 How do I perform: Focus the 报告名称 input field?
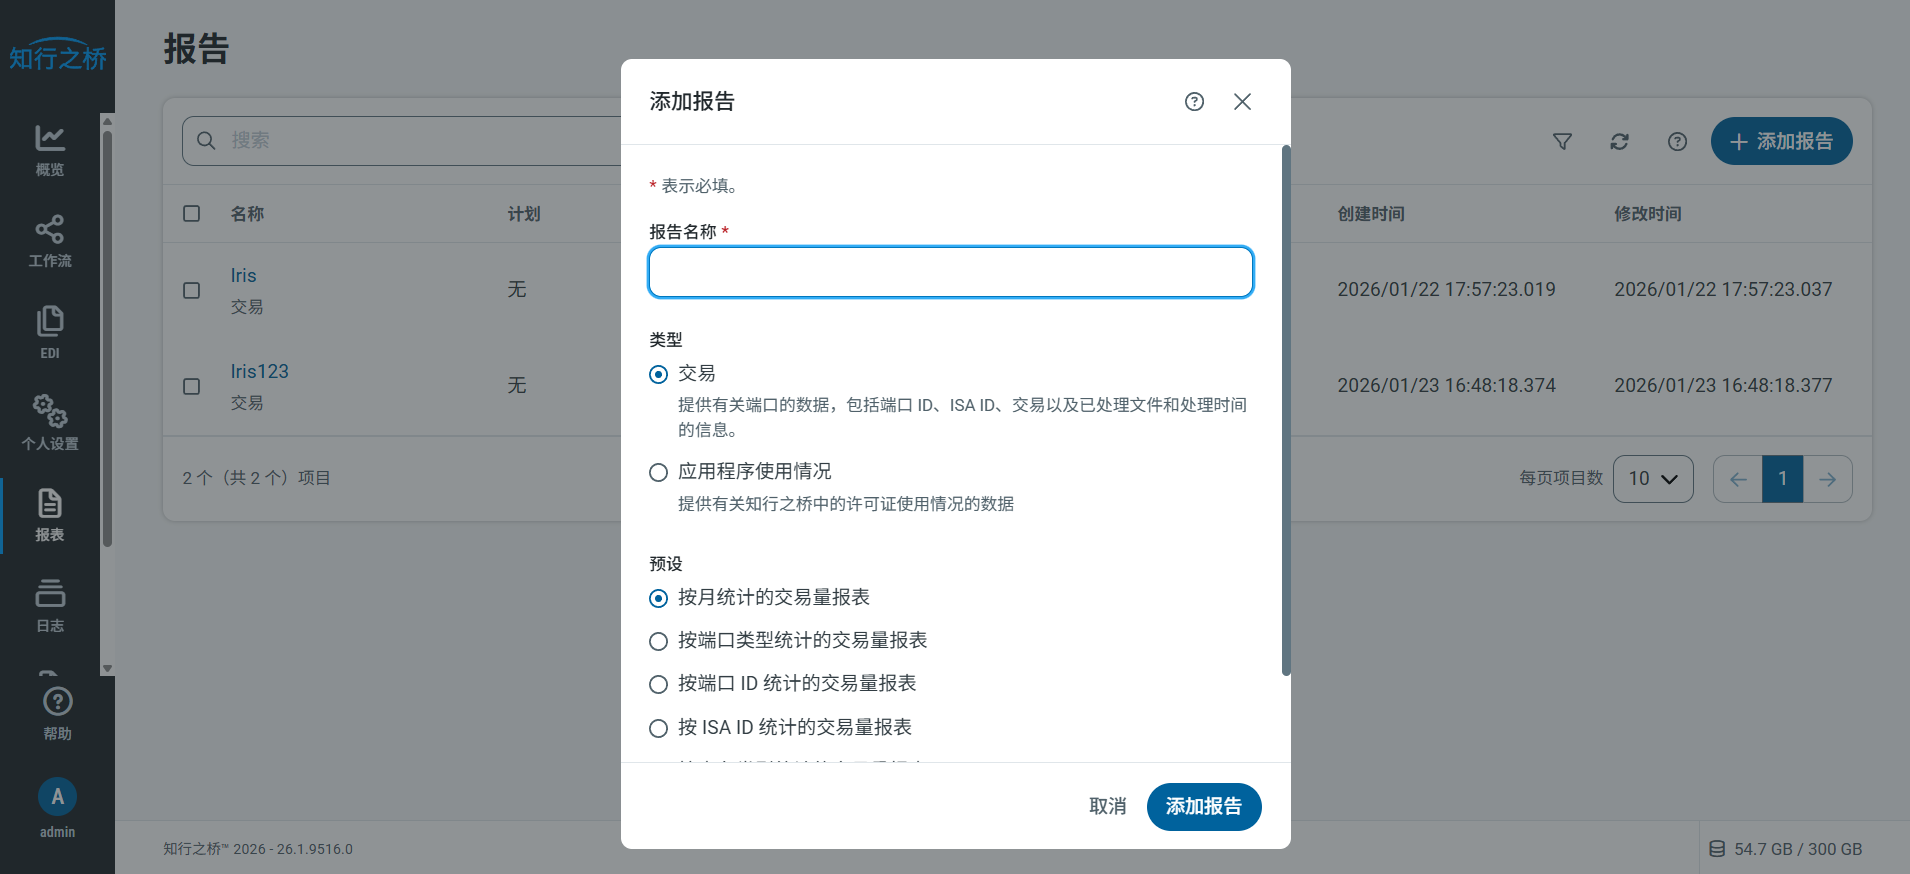click(x=950, y=272)
